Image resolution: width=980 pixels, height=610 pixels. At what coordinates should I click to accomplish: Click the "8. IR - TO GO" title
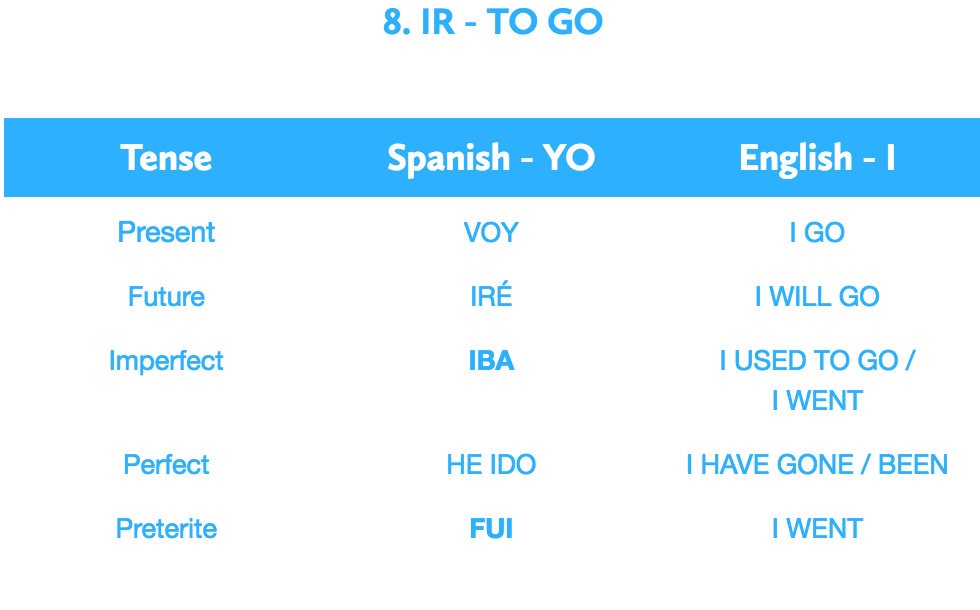coord(492,22)
